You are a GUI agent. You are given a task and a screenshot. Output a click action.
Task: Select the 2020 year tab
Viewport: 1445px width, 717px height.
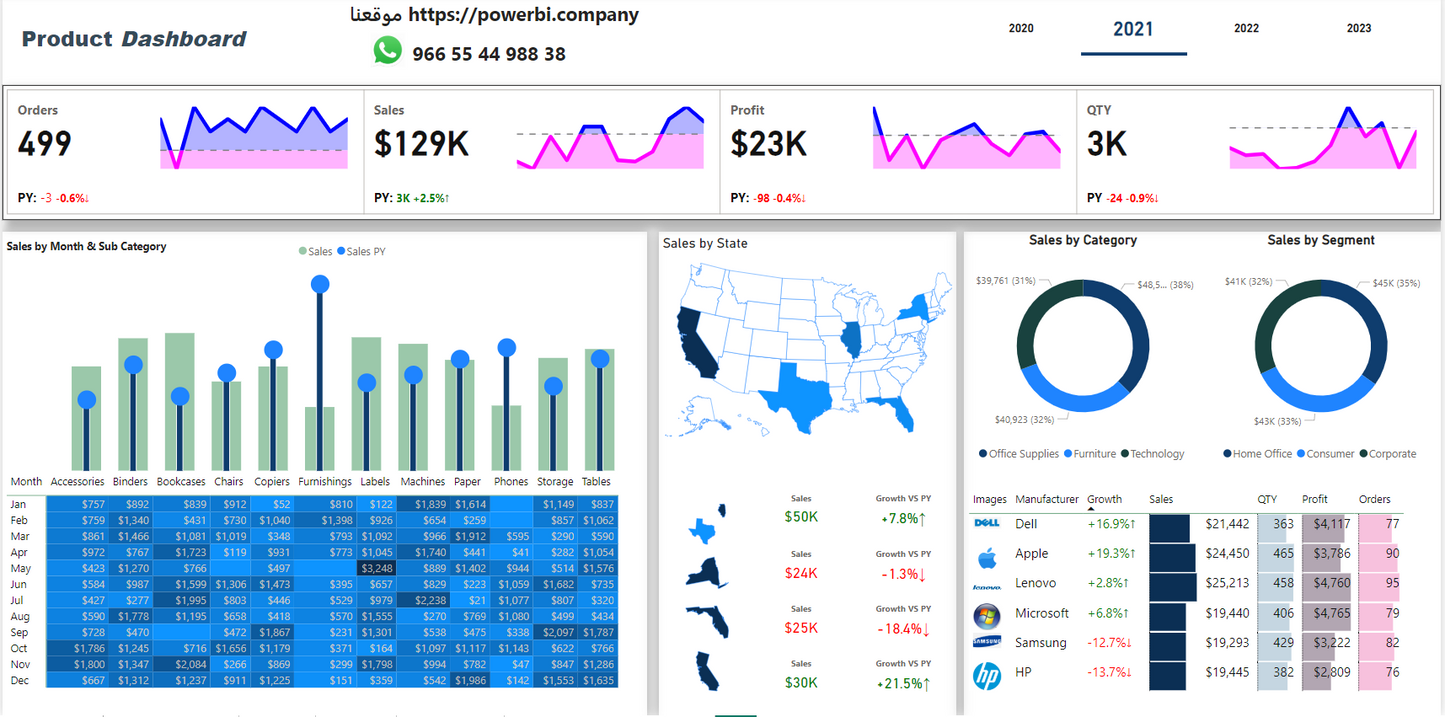(1021, 29)
